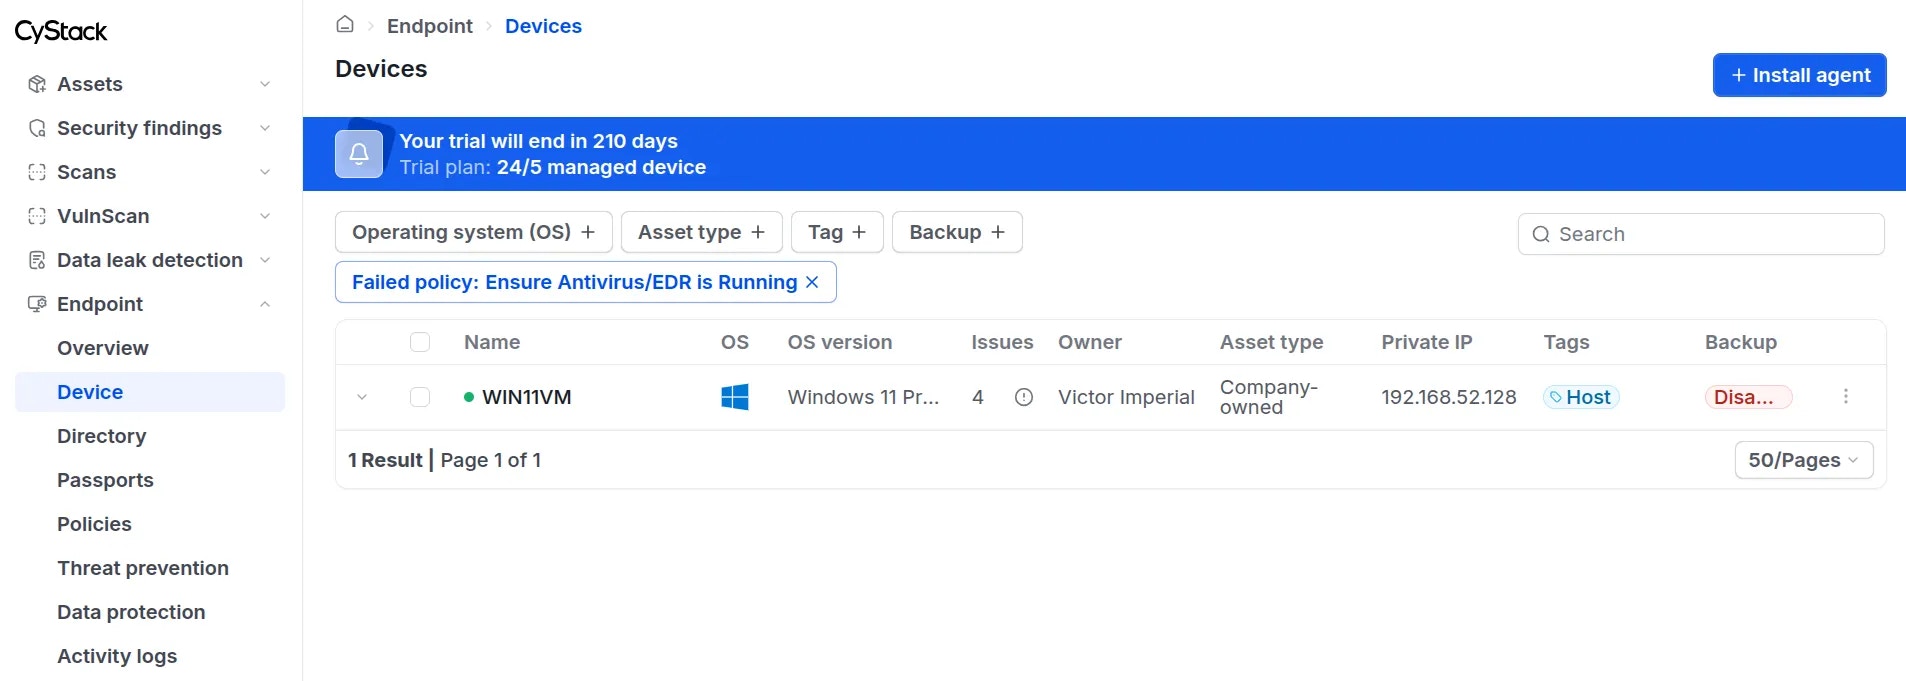
Task: Click the Backup column header
Action: click(x=1741, y=342)
